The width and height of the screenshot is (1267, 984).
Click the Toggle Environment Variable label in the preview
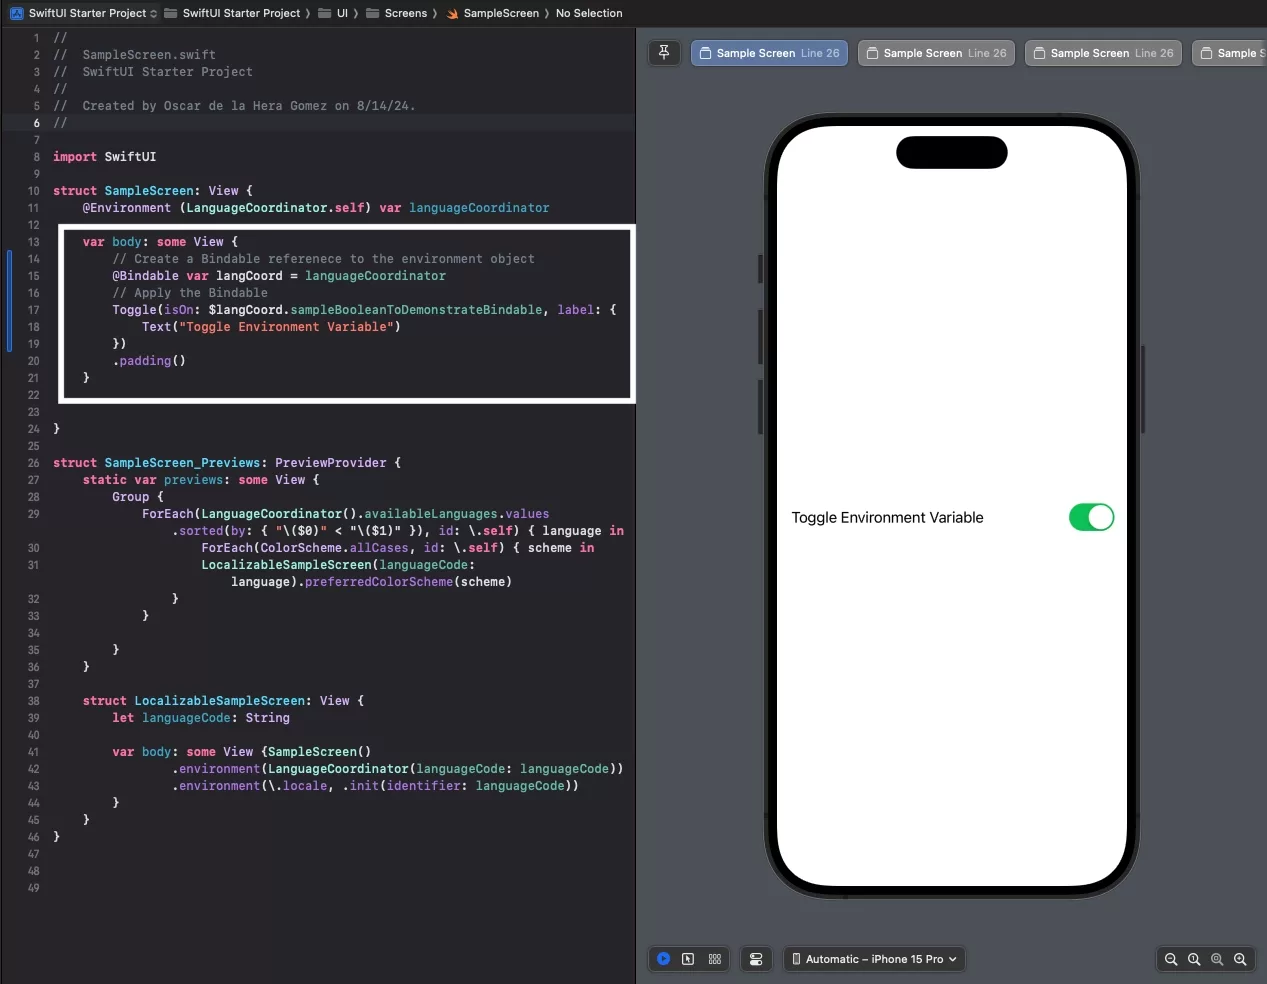tap(887, 517)
